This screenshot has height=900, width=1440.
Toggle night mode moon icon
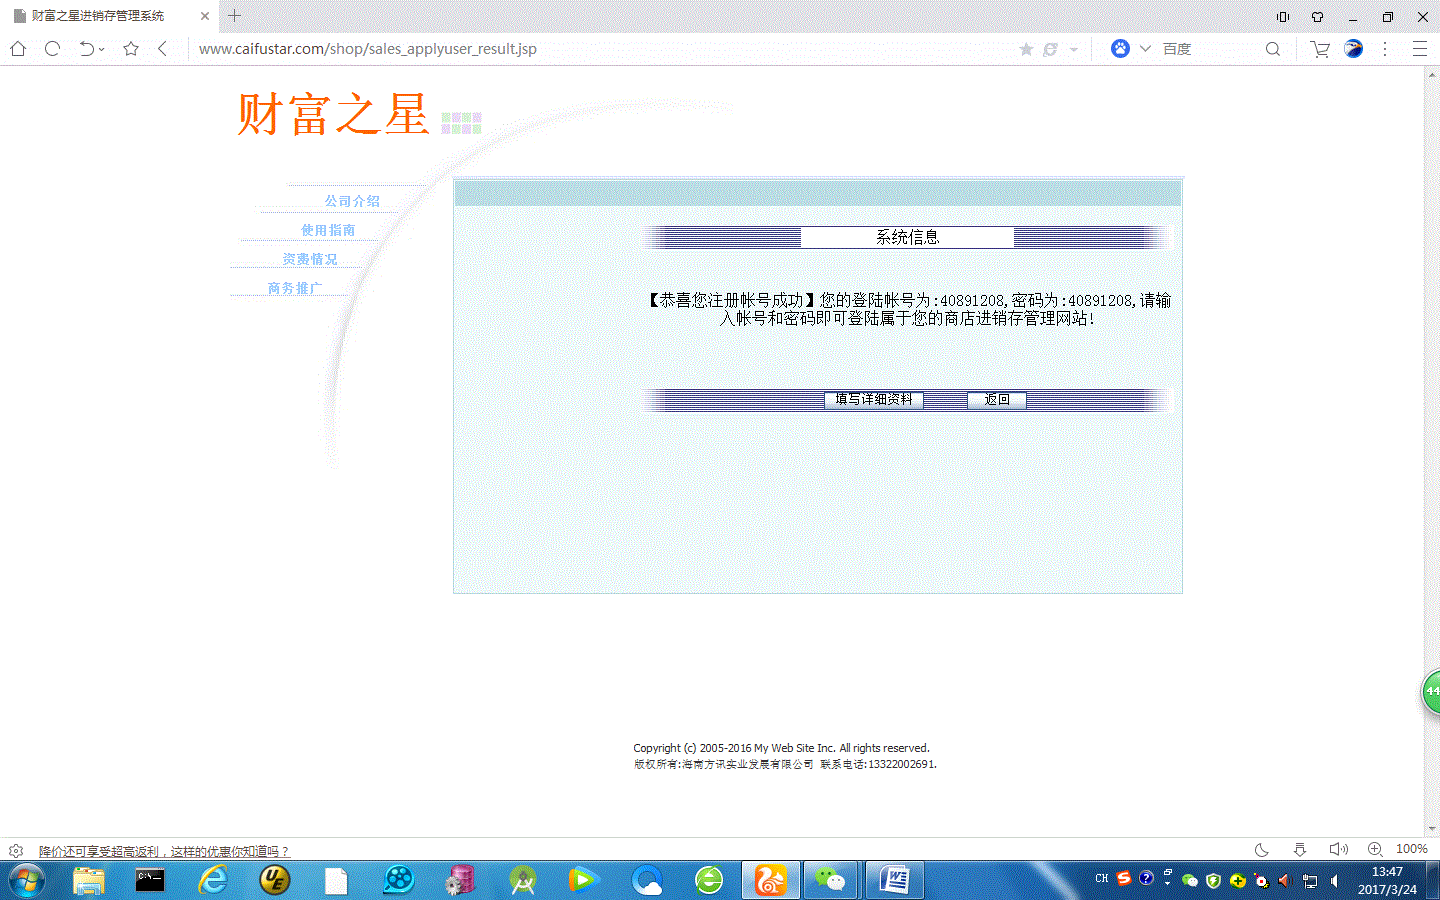tap(1262, 850)
